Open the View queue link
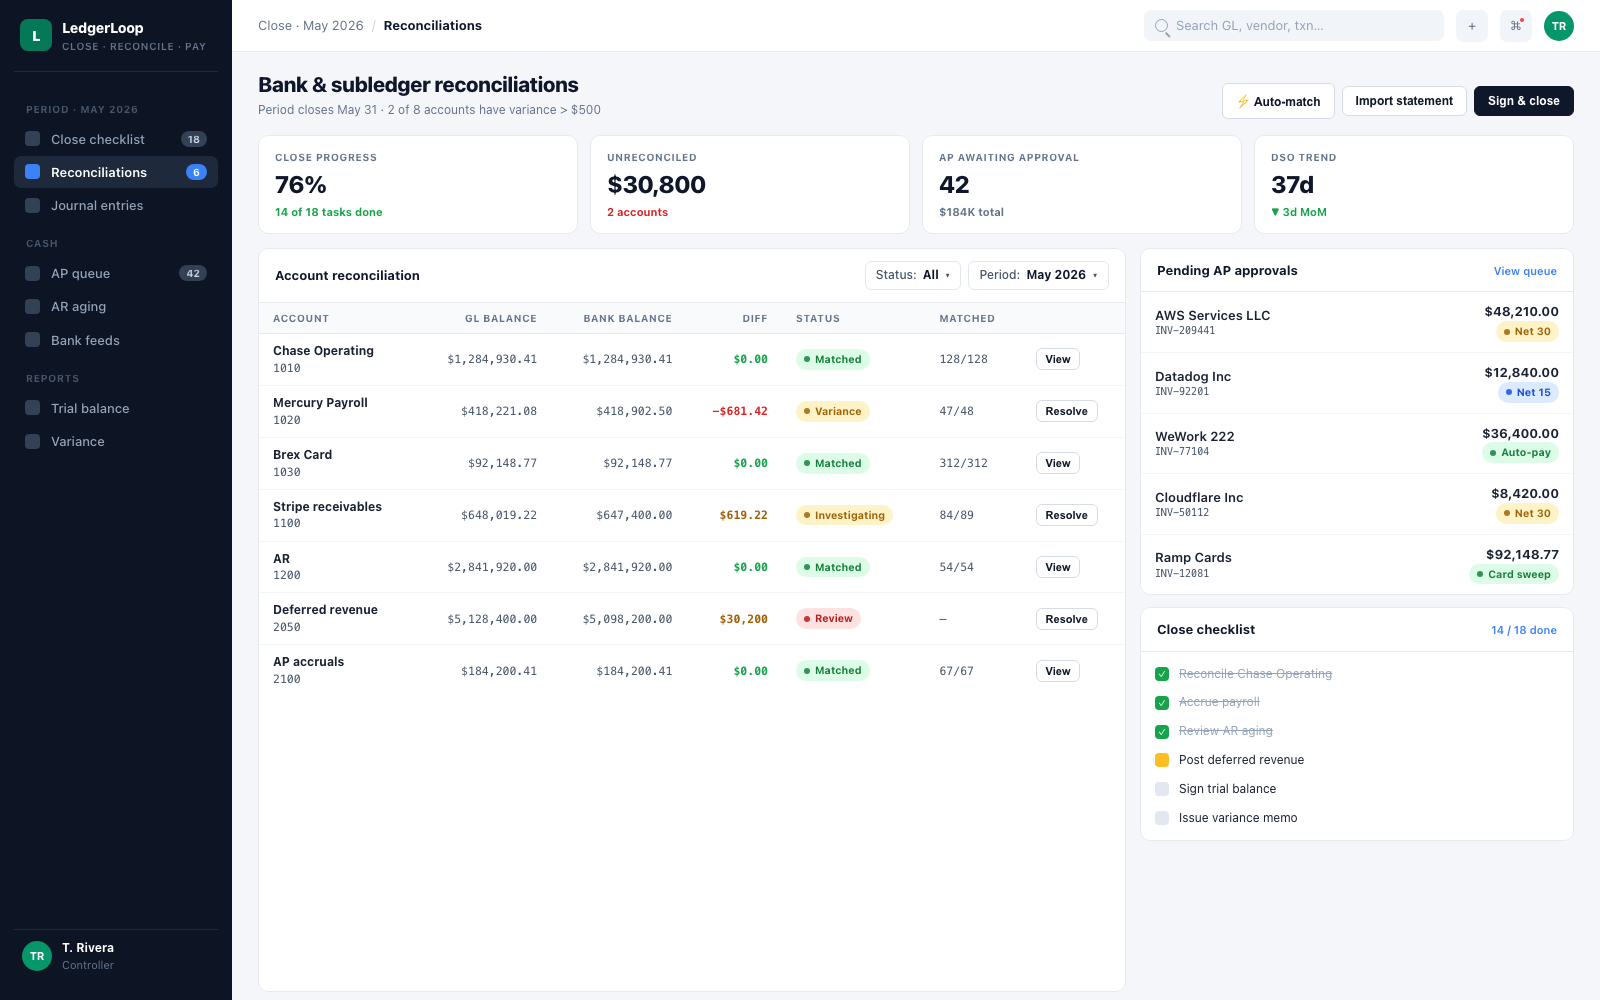This screenshot has width=1600, height=1000. (1525, 271)
